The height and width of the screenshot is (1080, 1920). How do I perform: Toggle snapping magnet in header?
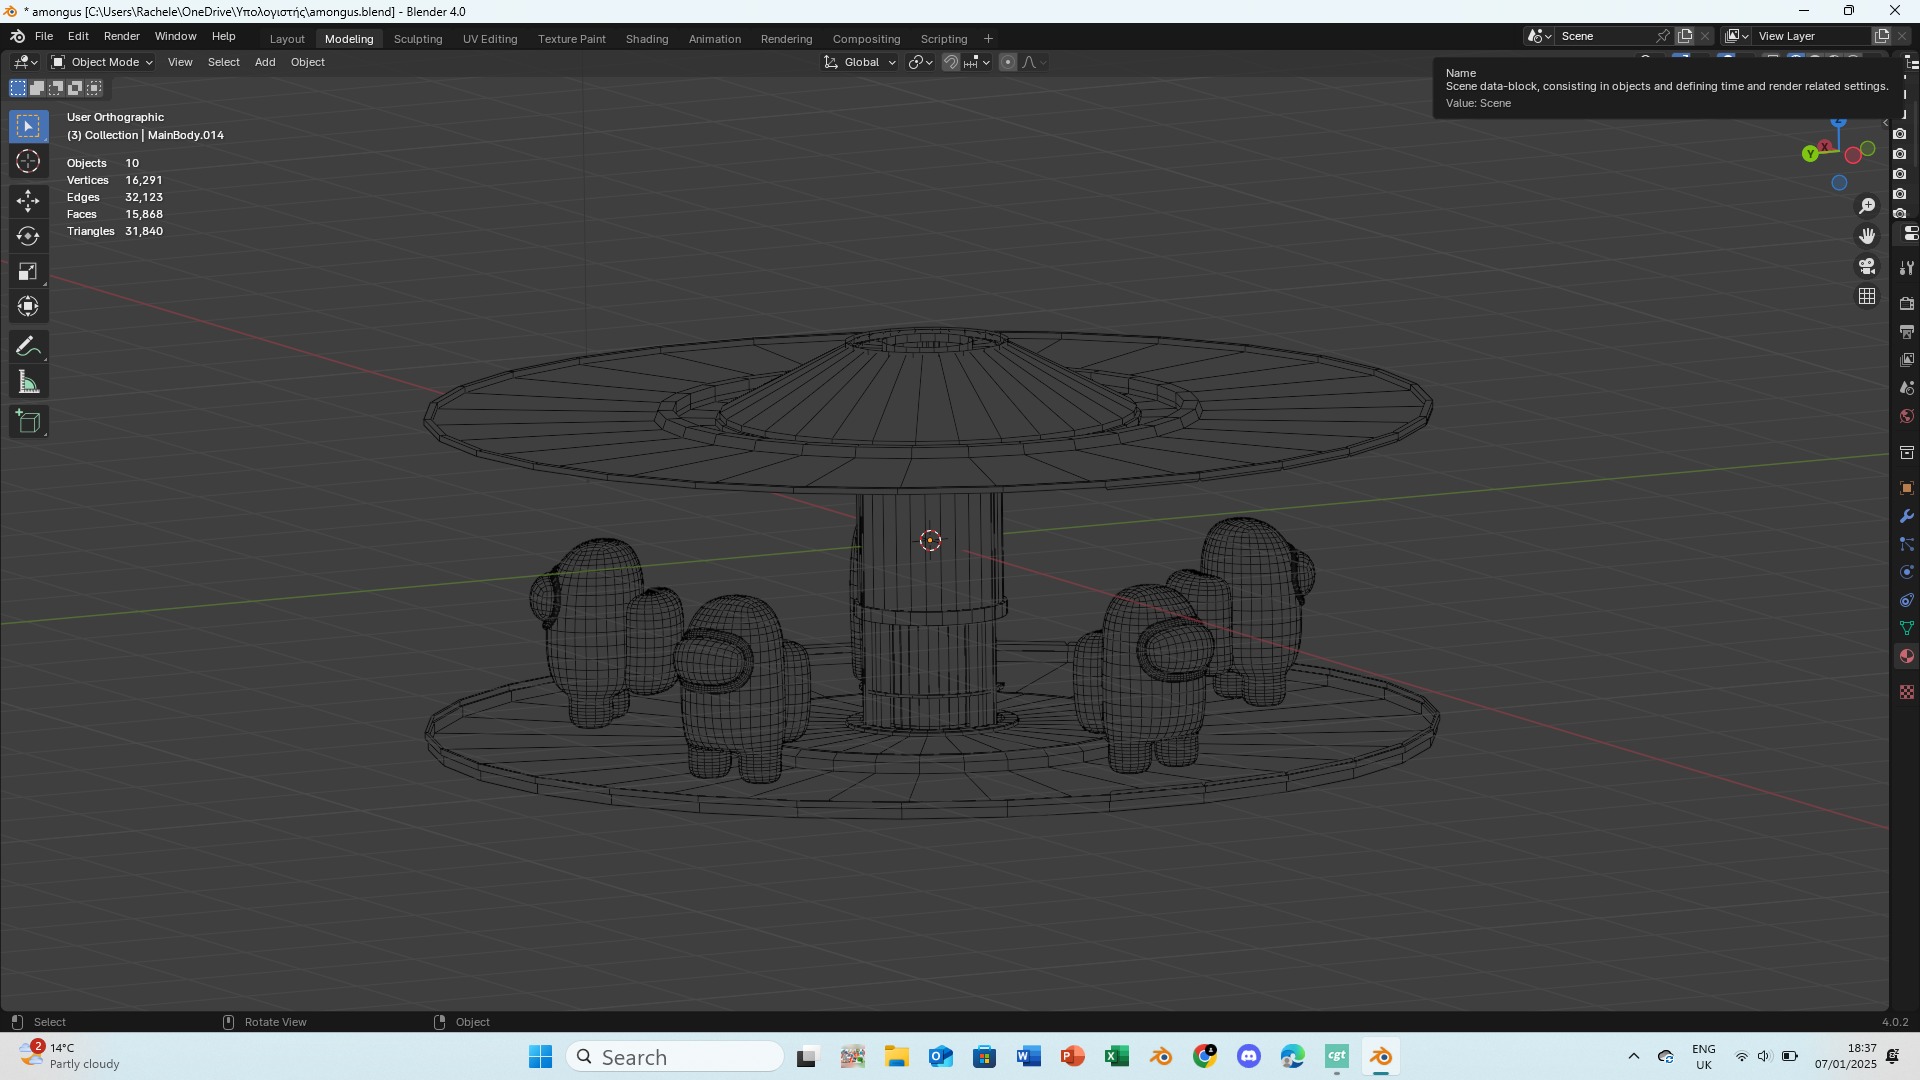951,62
